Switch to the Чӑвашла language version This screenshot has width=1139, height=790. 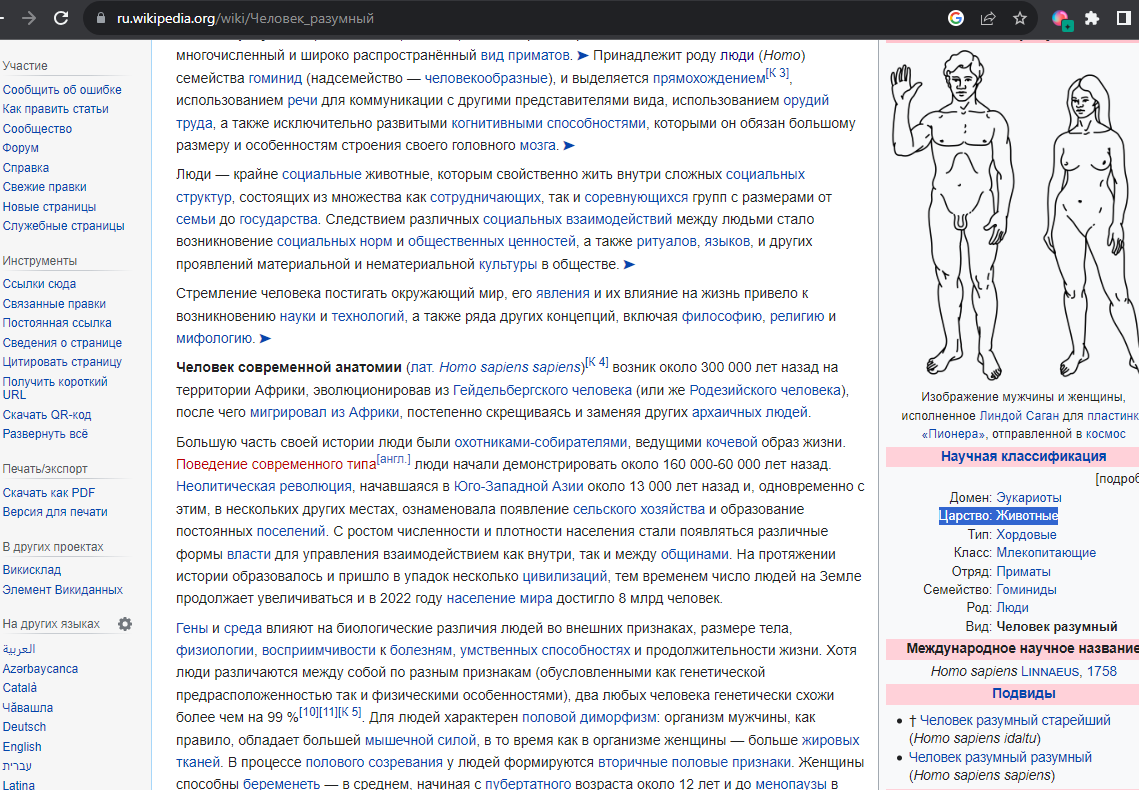(x=28, y=707)
